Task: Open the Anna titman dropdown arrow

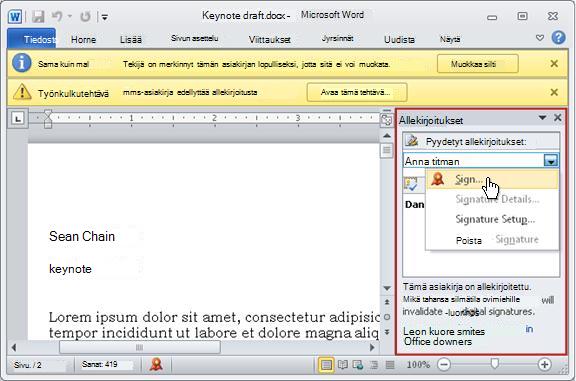Action: pos(551,161)
